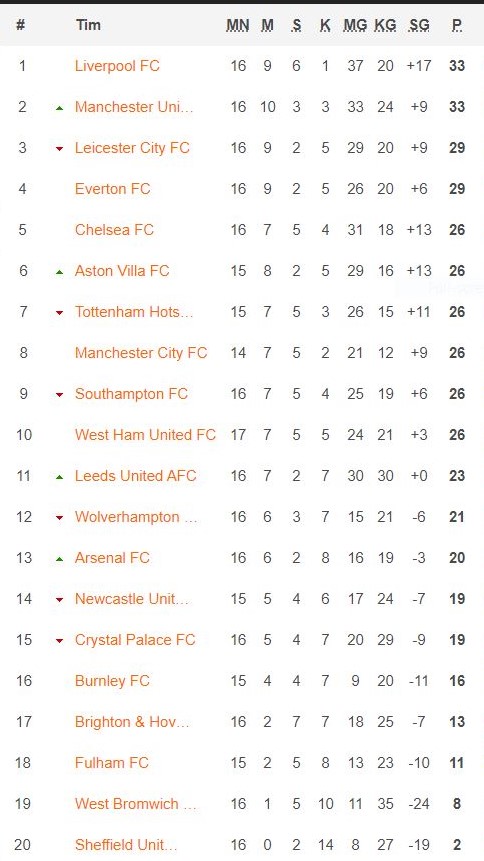The image size is (484, 861).
Task: Open Manchester City FC team link
Action: click(x=141, y=353)
